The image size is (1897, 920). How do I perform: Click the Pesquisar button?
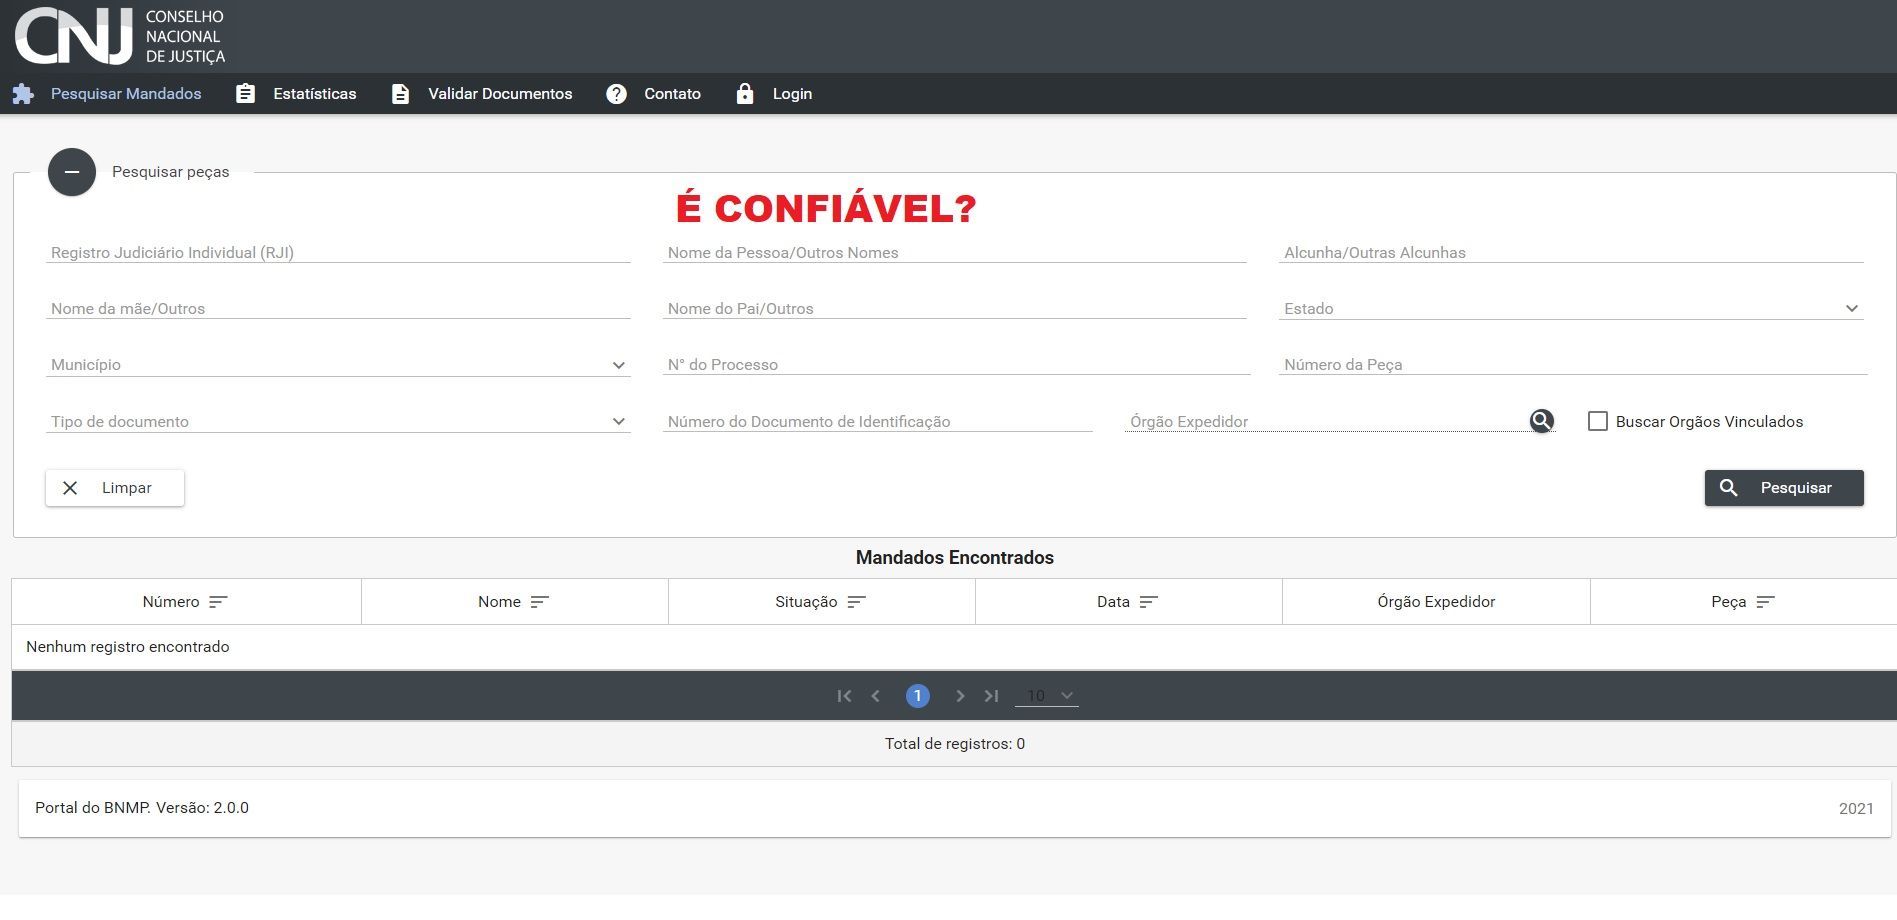(1784, 488)
